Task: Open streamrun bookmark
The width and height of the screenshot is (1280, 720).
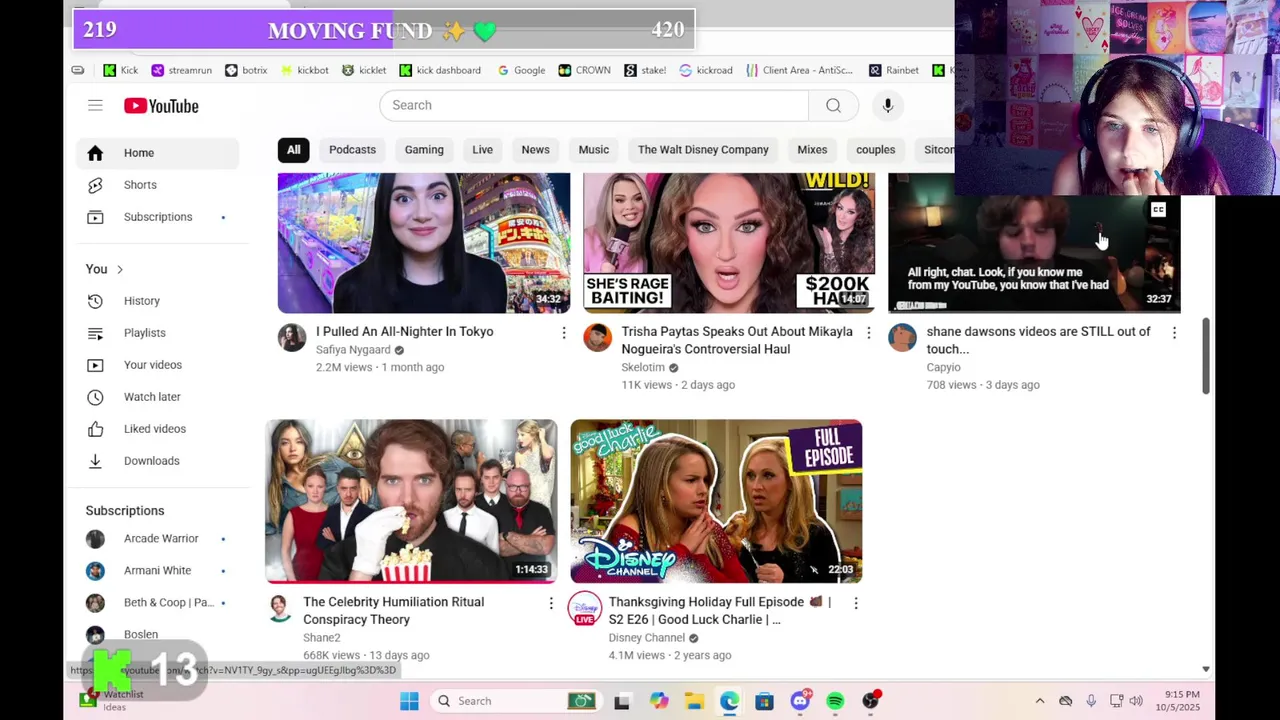Action: tap(181, 70)
